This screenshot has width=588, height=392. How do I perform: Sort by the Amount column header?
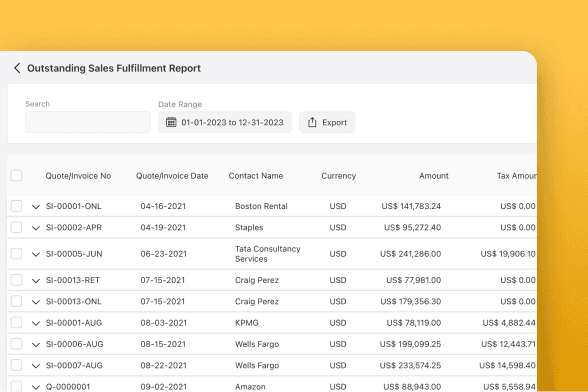coord(434,176)
